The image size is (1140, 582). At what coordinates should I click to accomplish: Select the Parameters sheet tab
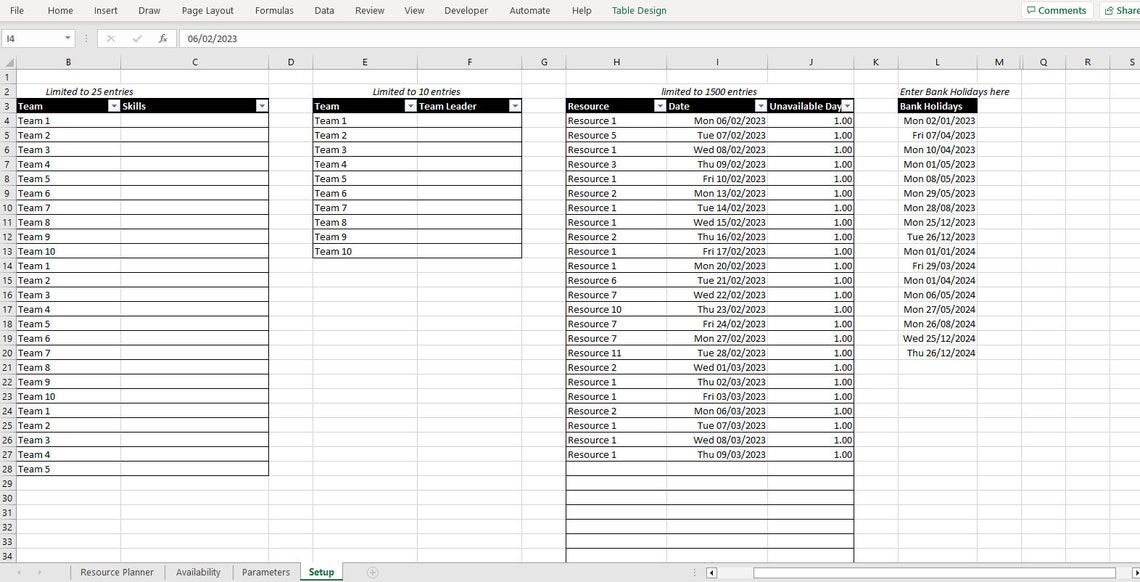(x=264, y=571)
